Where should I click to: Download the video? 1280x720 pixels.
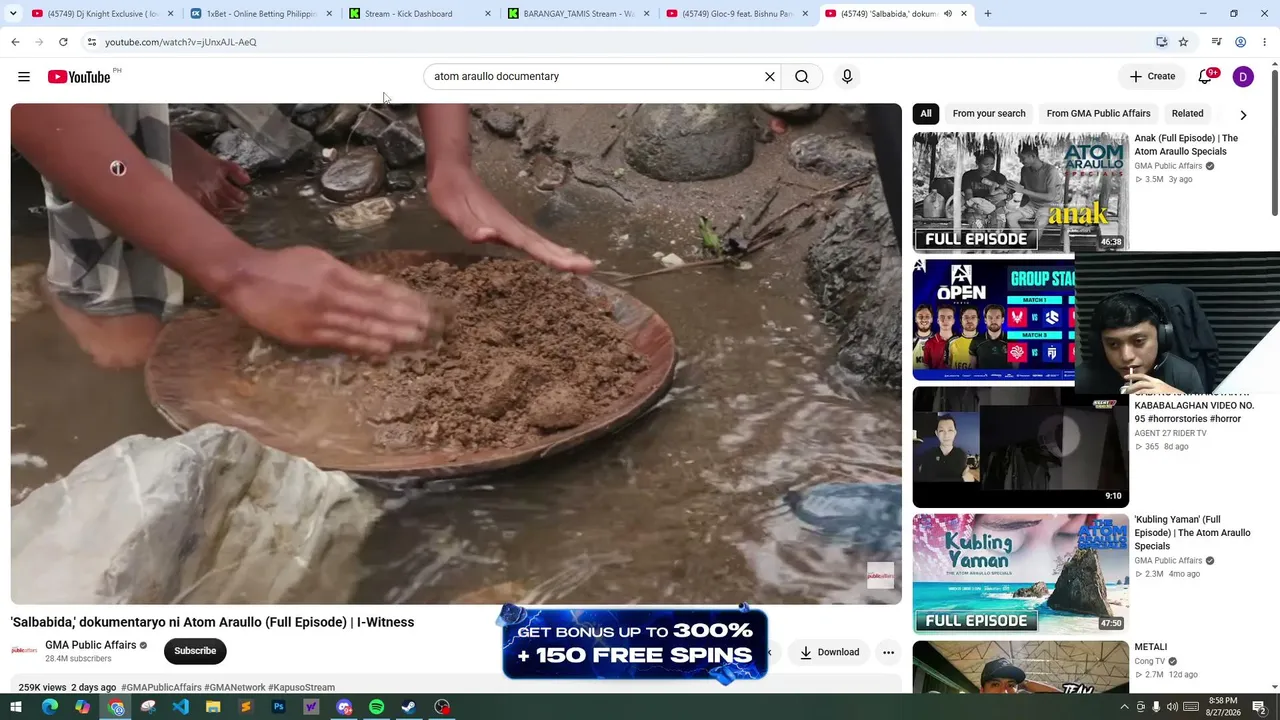pyautogui.click(x=829, y=652)
